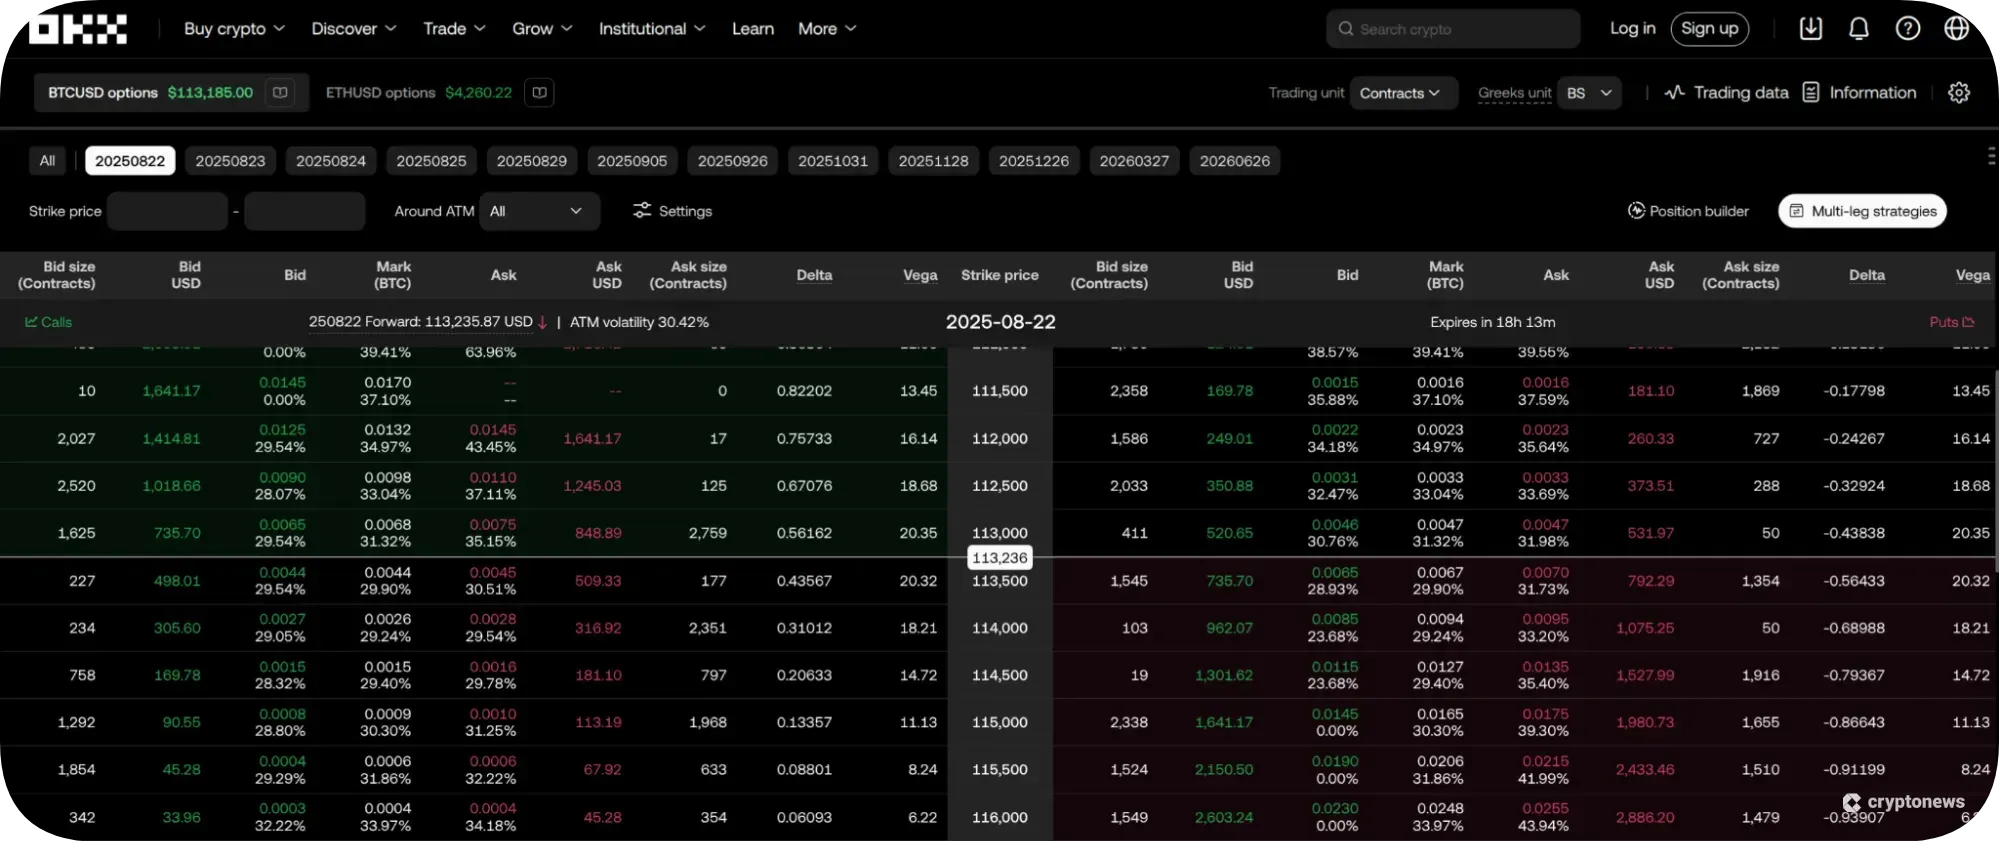
Task: Expand the Discover menu
Action: point(354,29)
